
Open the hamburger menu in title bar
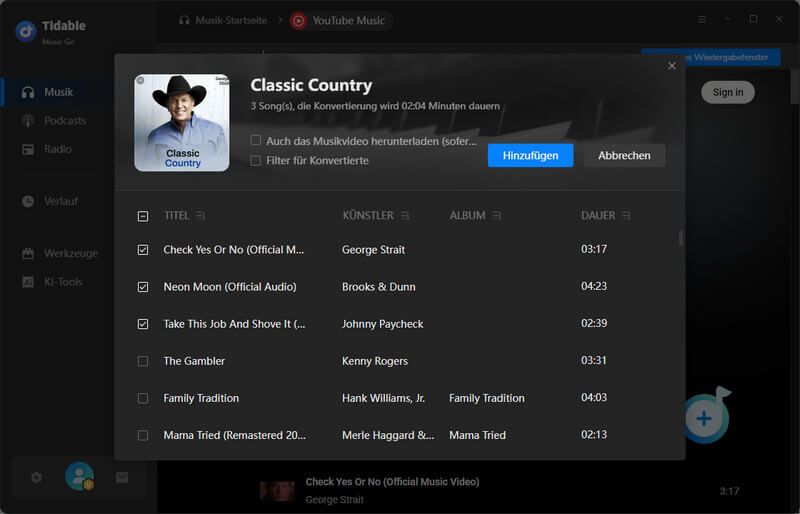(x=702, y=19)
